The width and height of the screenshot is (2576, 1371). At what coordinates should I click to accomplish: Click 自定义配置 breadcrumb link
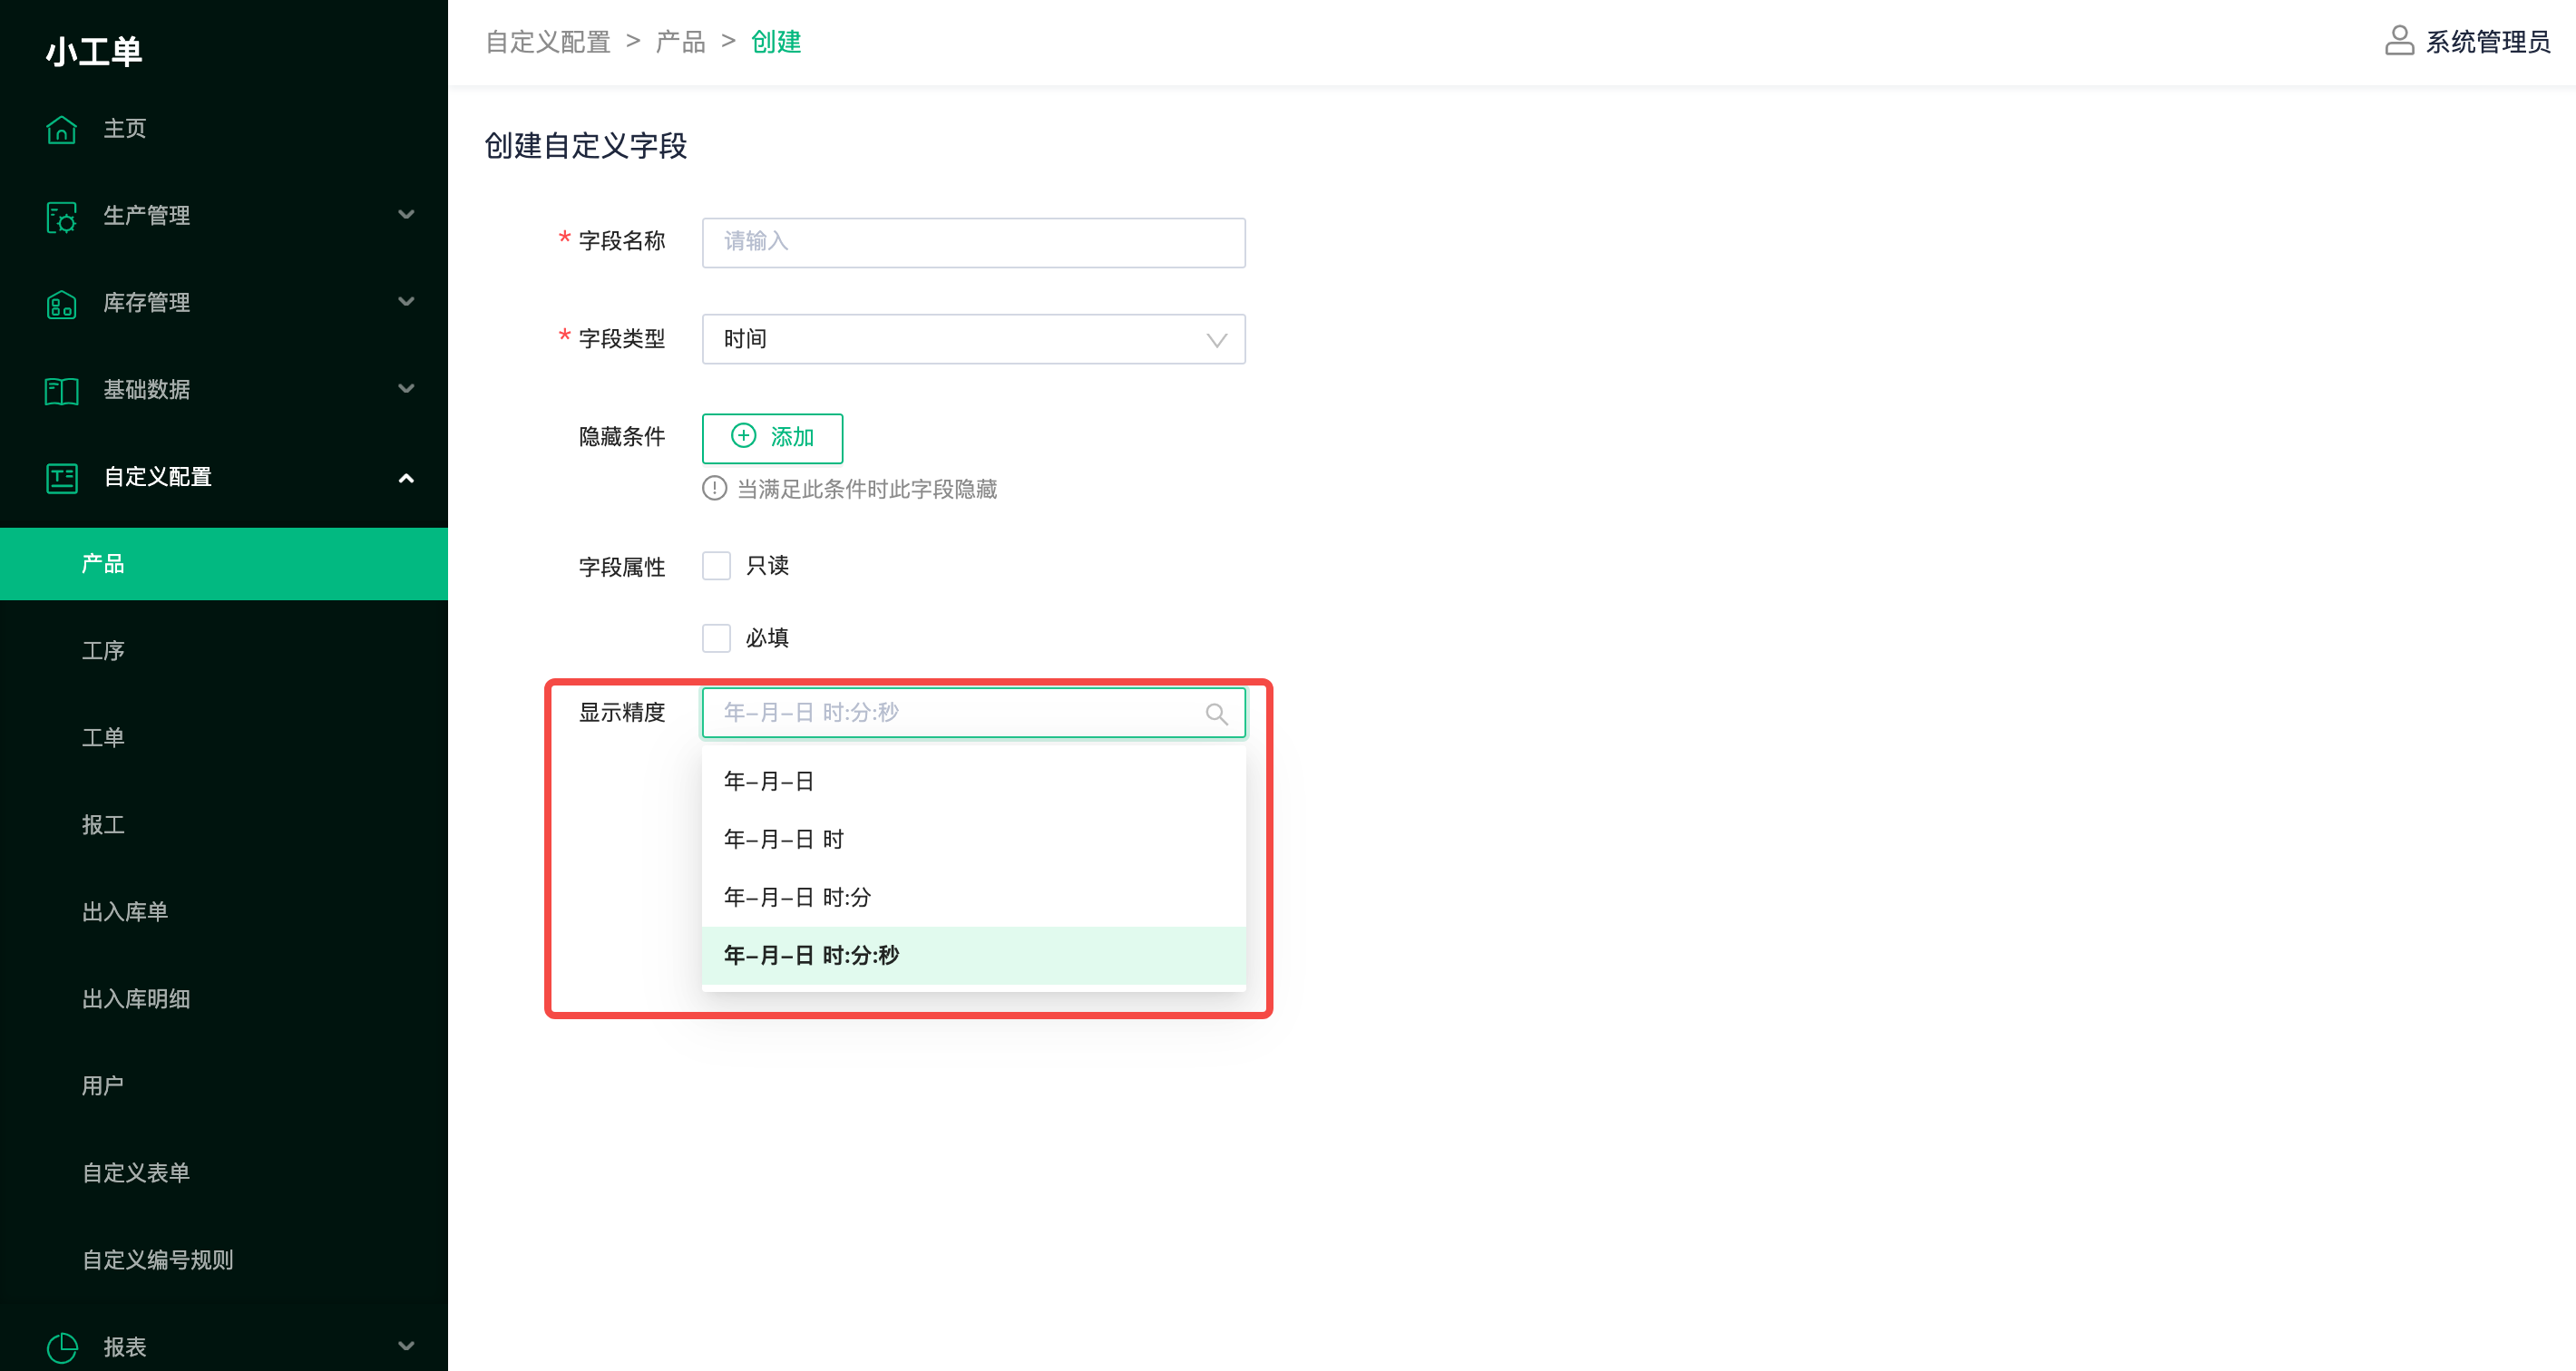coord(548,42)
